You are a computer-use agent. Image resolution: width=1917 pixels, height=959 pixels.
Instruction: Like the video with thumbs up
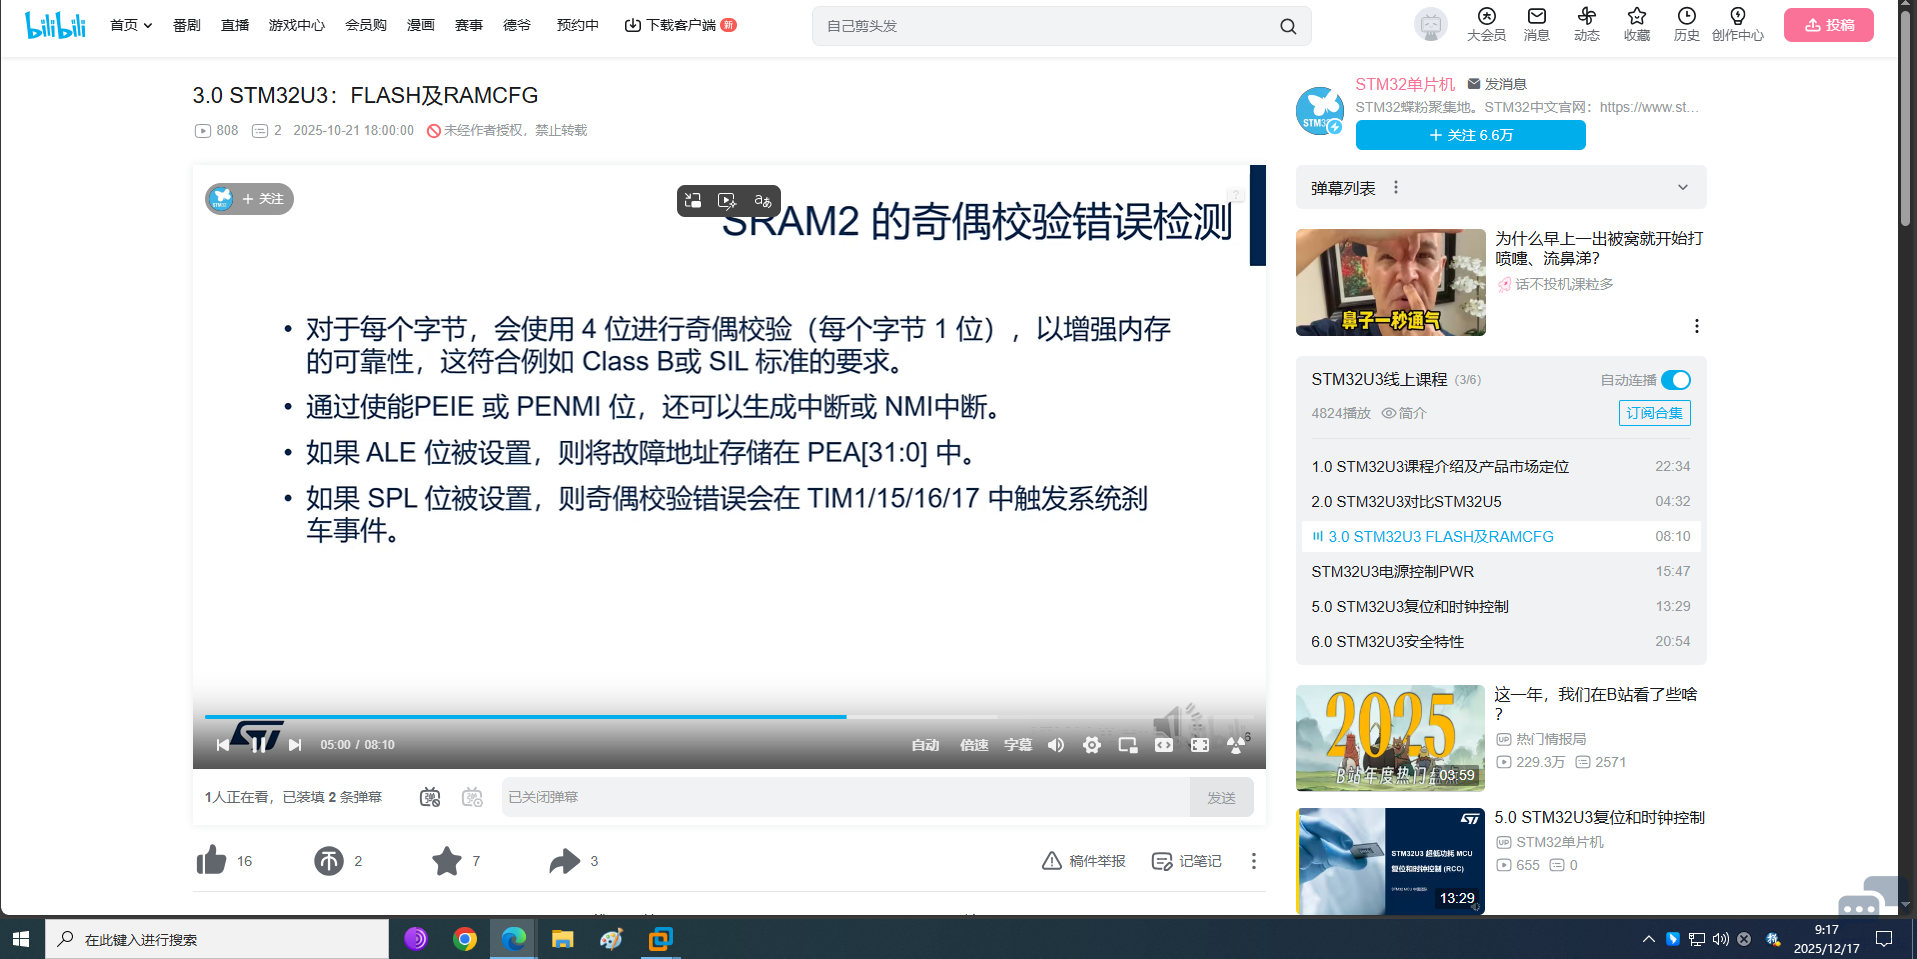click(211, 860)
